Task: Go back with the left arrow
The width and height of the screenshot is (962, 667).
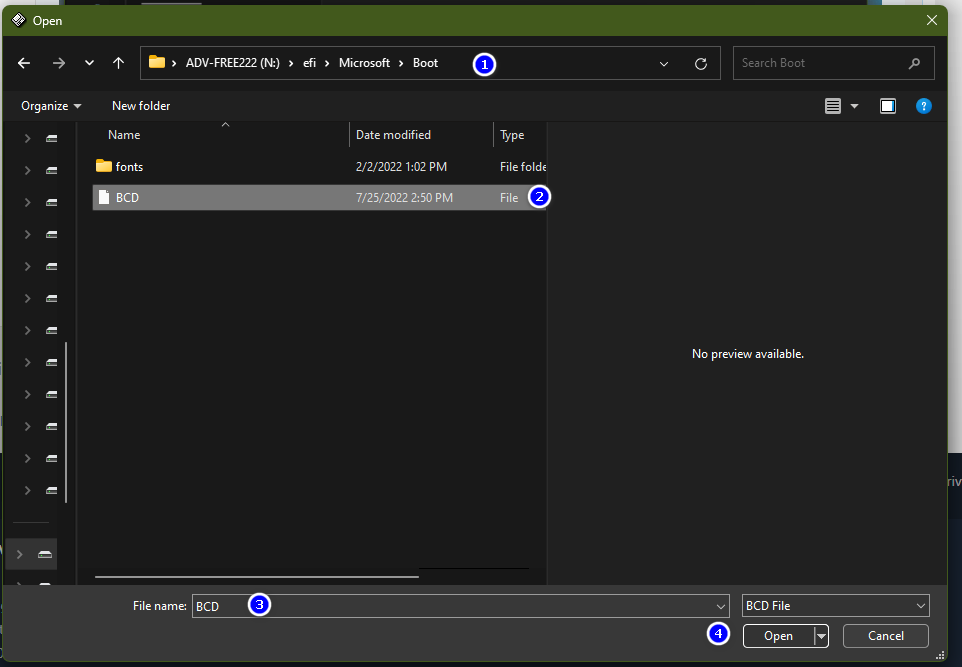Action: click(24, 63)
